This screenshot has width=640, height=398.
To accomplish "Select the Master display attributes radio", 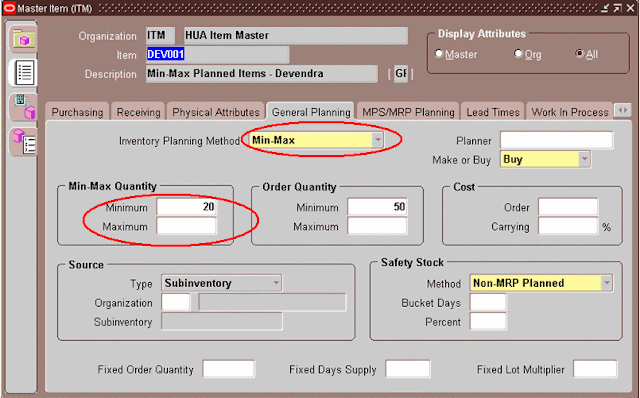I will pyautogui.click(x=439, y=53).
